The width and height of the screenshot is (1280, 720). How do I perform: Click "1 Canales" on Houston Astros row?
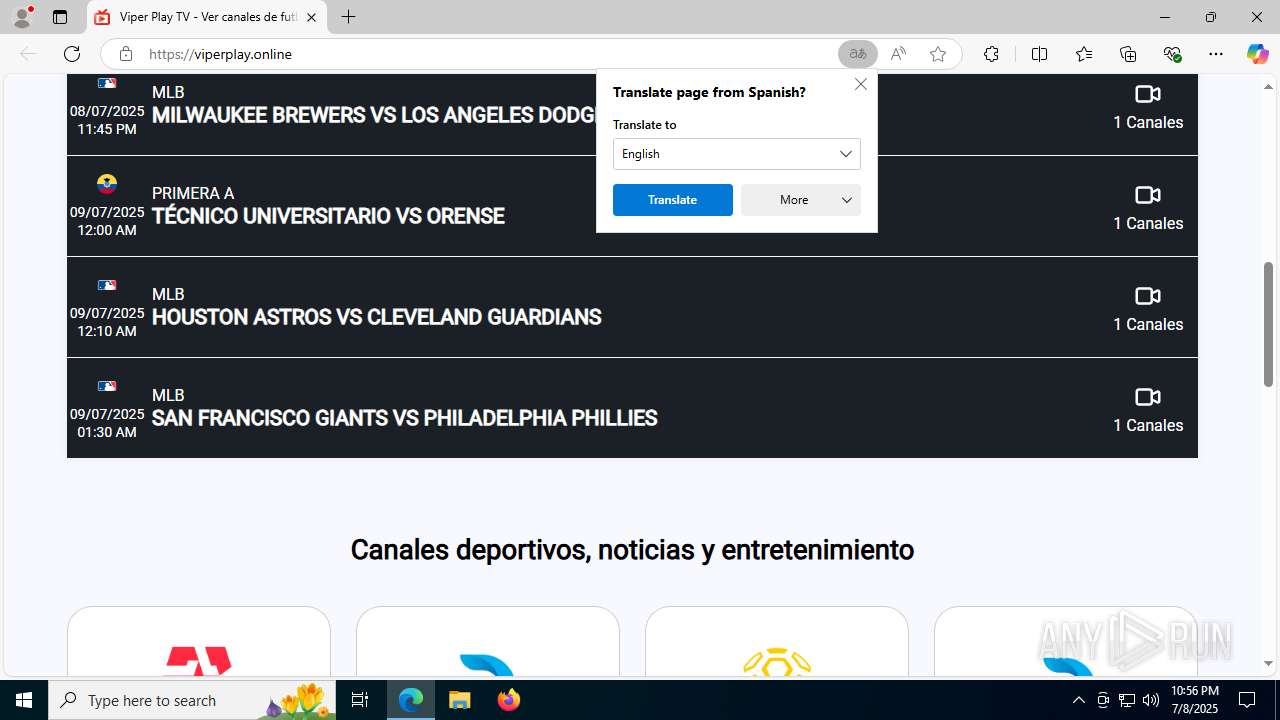tap(1148, 324)
